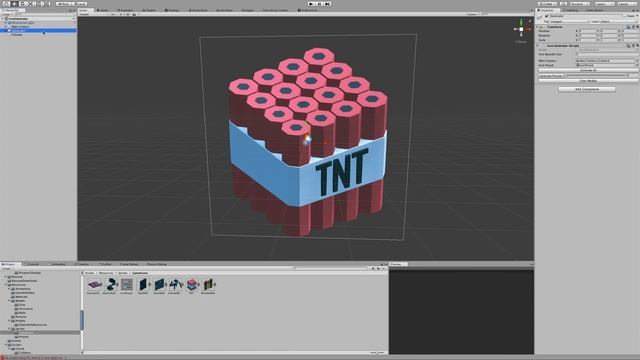This screenshot has width=640, height=360.
Task: Open the Transform component help icon
Action: pos(629,27)
